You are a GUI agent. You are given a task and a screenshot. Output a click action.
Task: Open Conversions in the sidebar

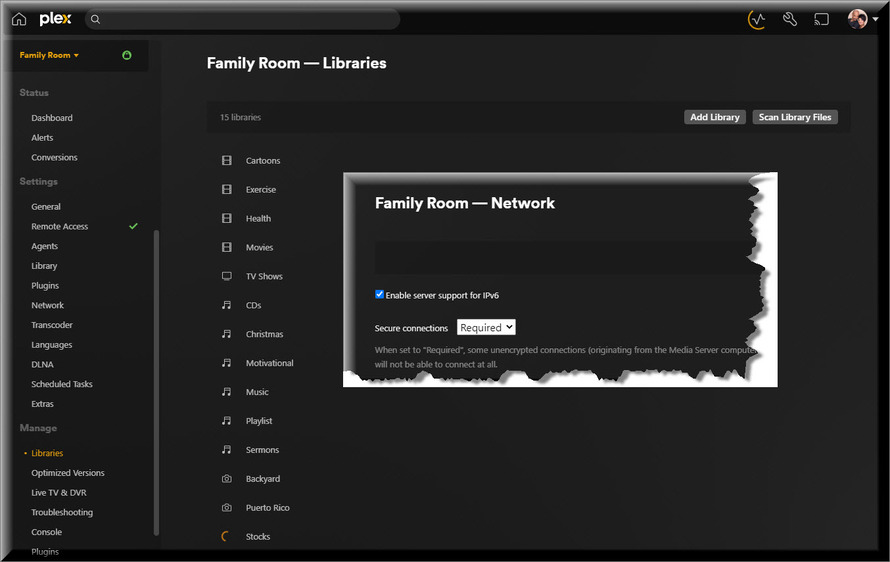click(54, 158)
